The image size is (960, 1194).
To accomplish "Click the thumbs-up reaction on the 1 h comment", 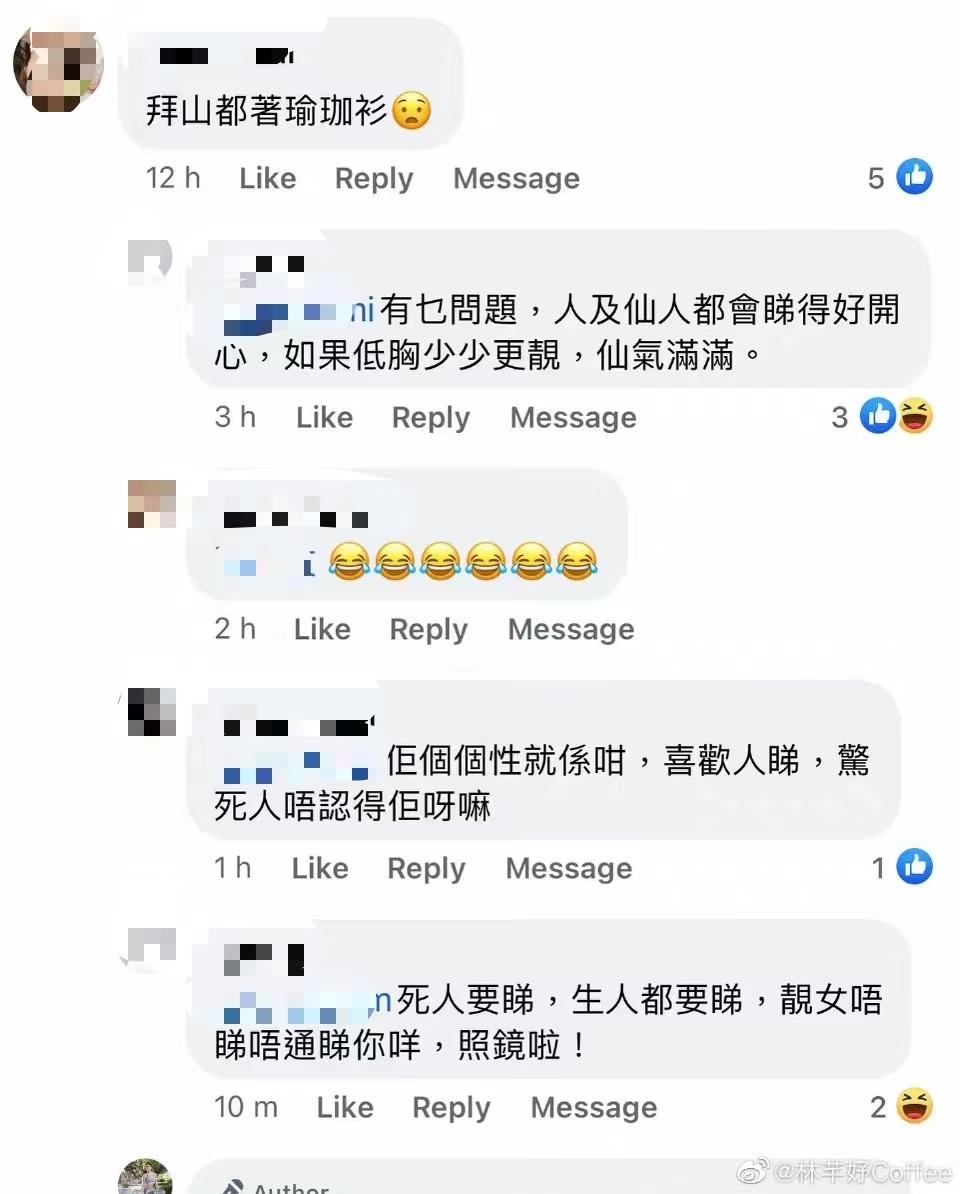I will (914, 867).
